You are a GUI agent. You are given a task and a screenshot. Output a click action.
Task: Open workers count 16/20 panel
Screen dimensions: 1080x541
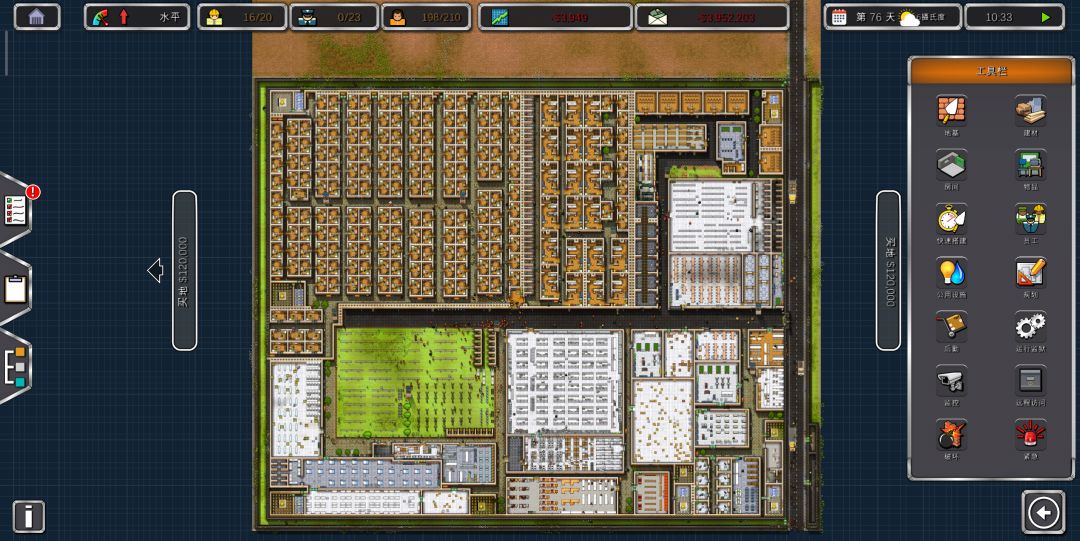(x=242, y=17)
